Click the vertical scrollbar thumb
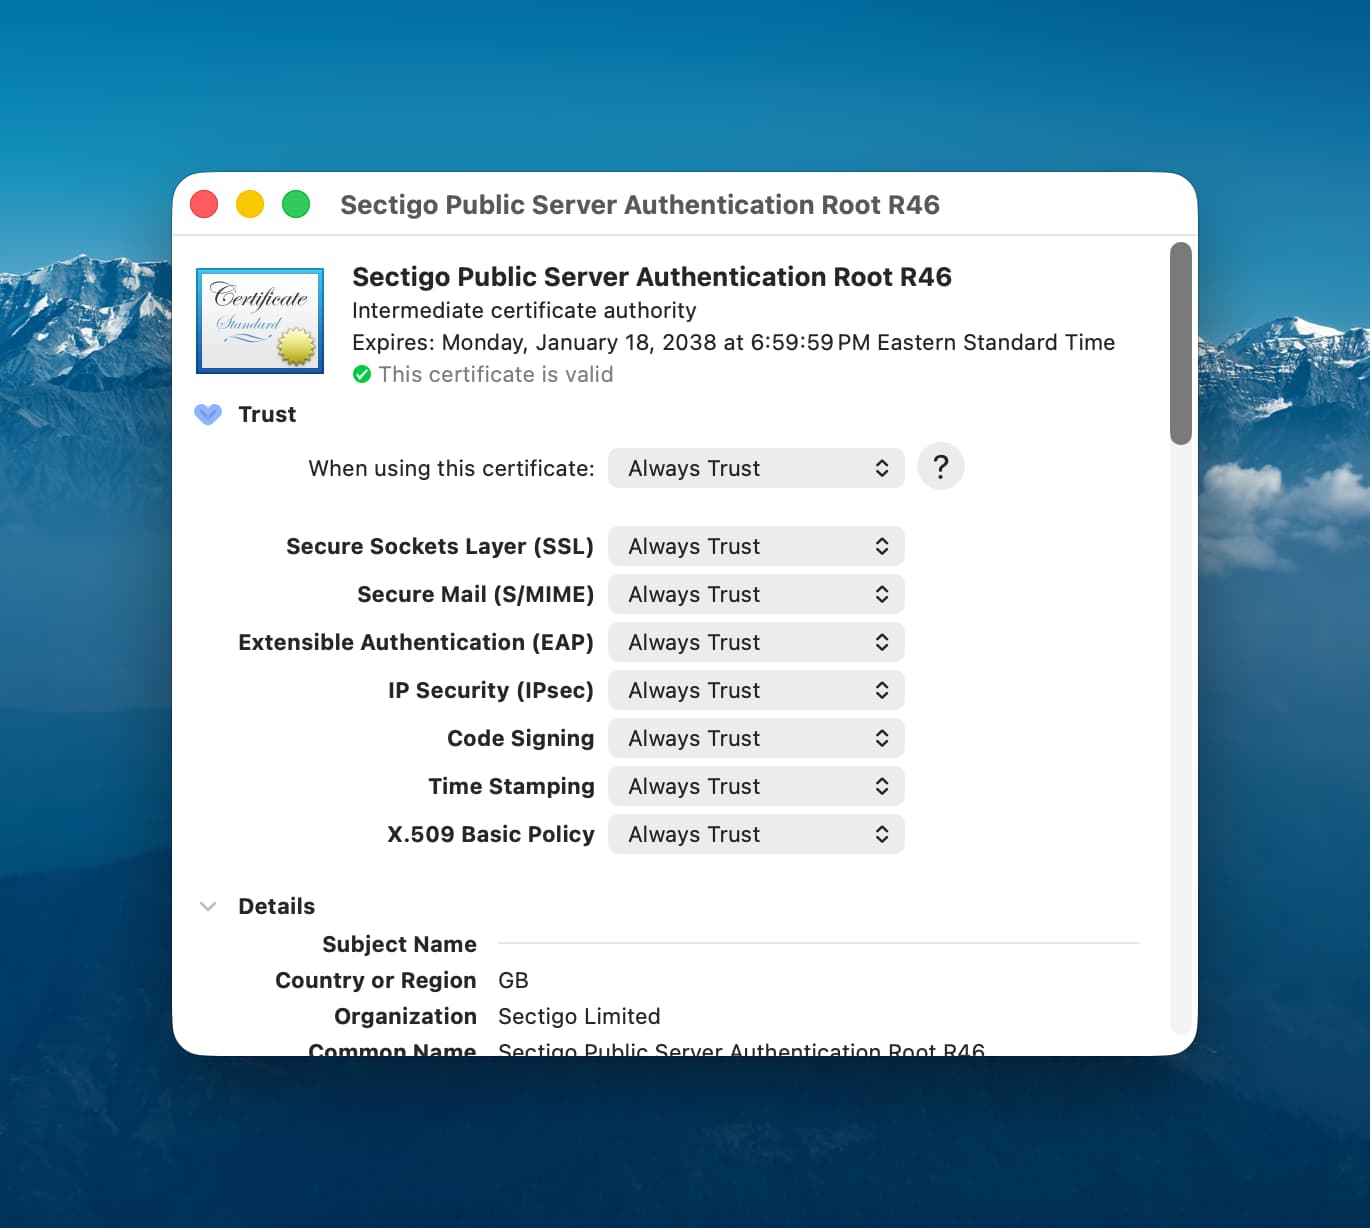 tap(1181, 343)
